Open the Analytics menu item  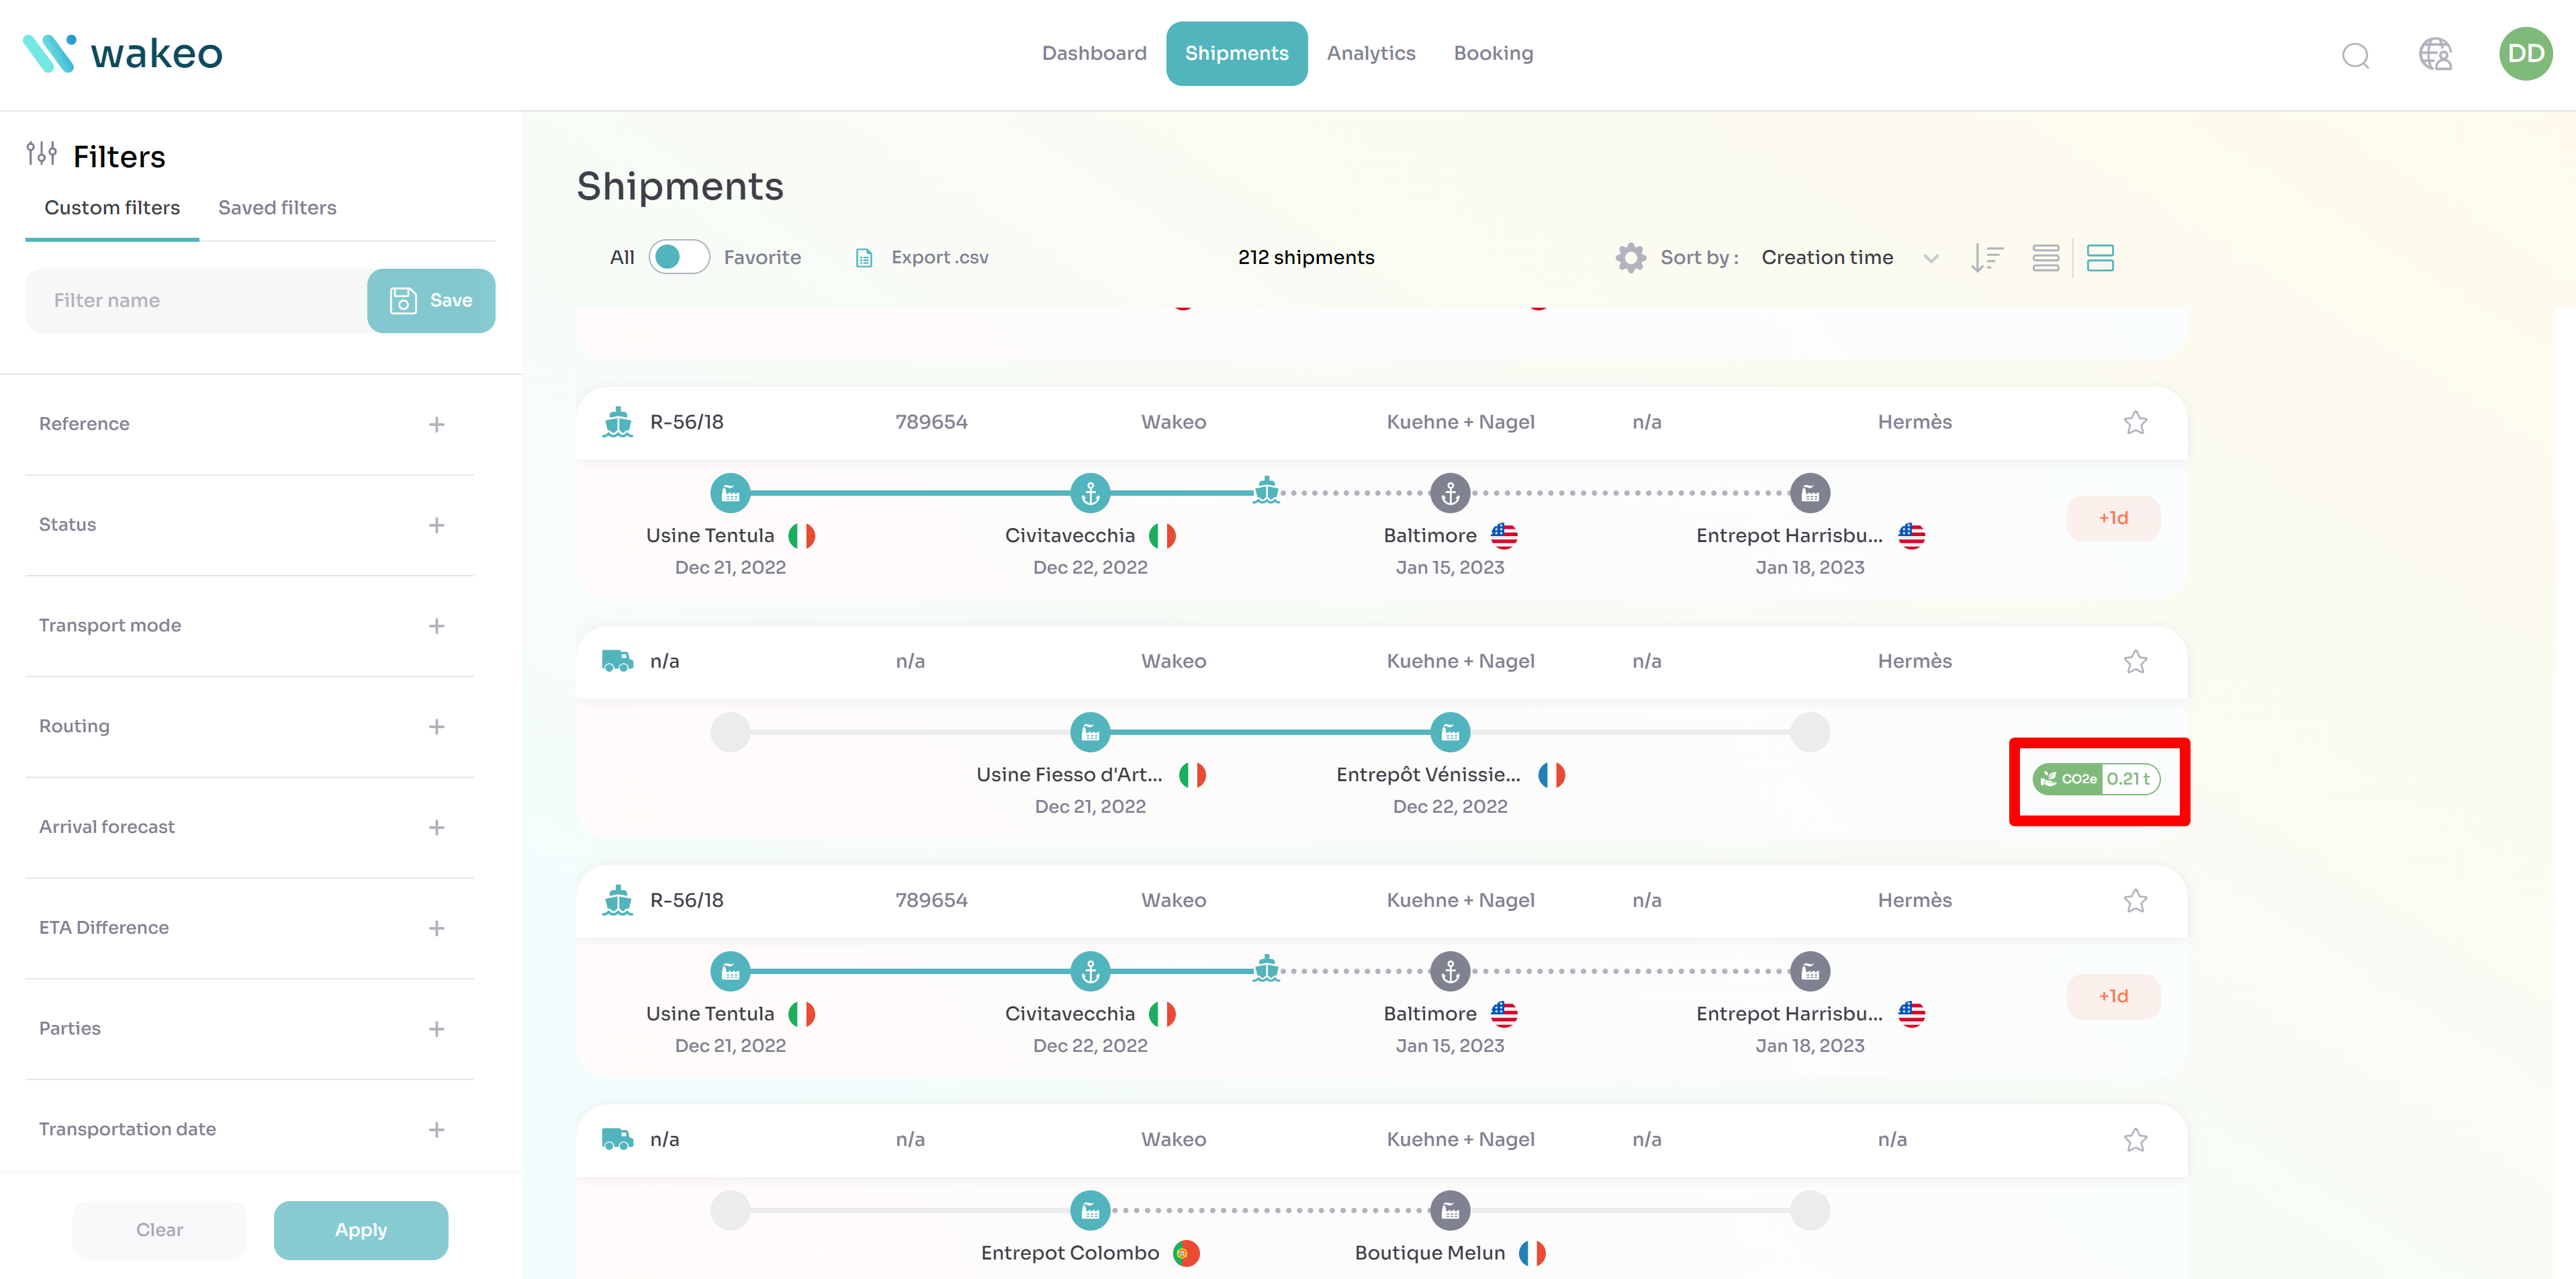1370,53
